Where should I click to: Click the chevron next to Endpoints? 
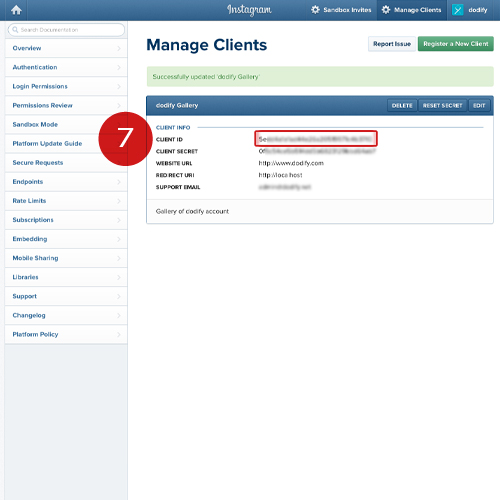[x=119, y=182]
